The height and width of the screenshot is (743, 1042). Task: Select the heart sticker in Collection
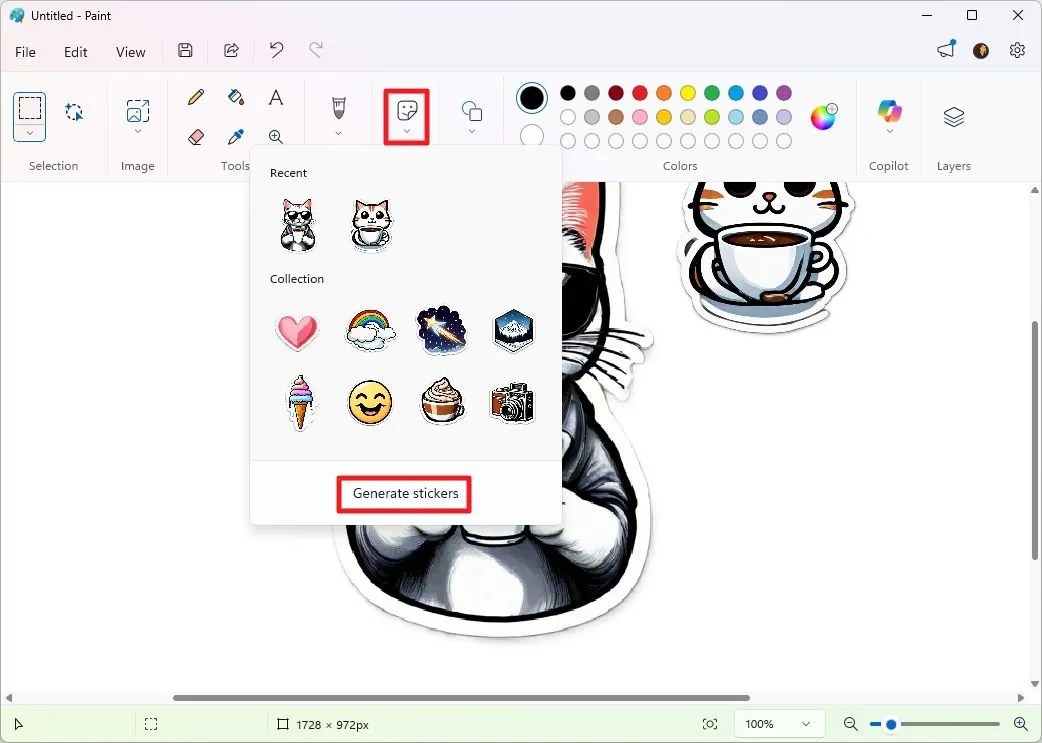(297, 331)
